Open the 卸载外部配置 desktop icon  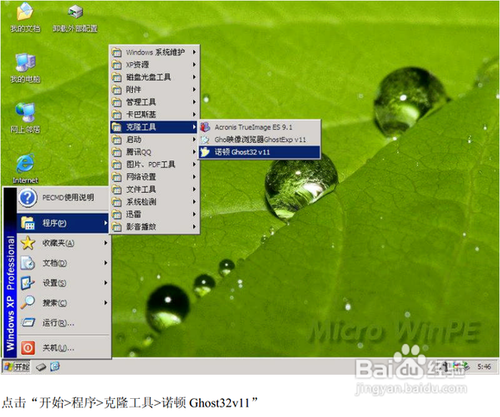tap(75, 17)
